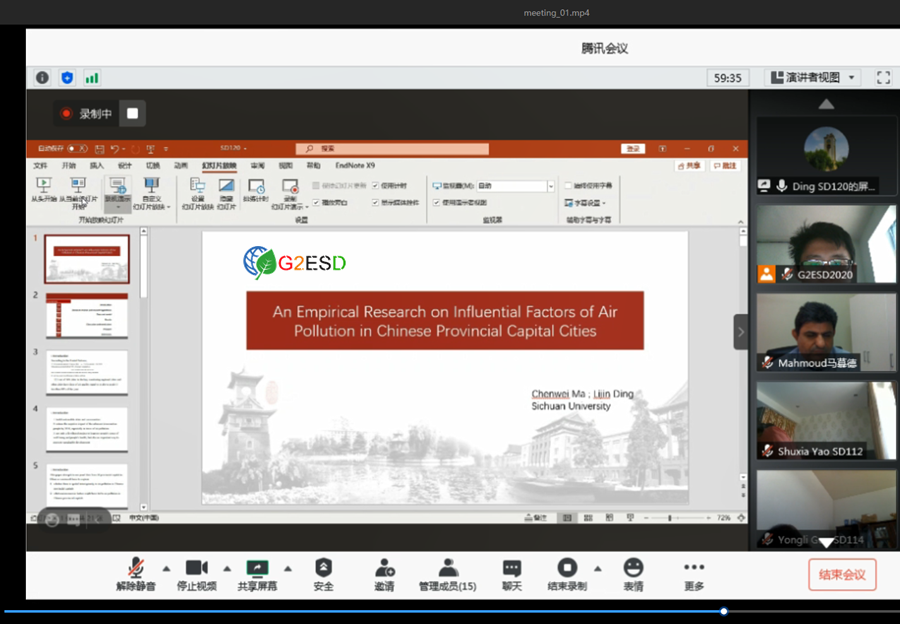Toggle the 播放旁白 play narrations checkbox
Viewport: 900px width, 624px height.
click(x=316, y=203)
